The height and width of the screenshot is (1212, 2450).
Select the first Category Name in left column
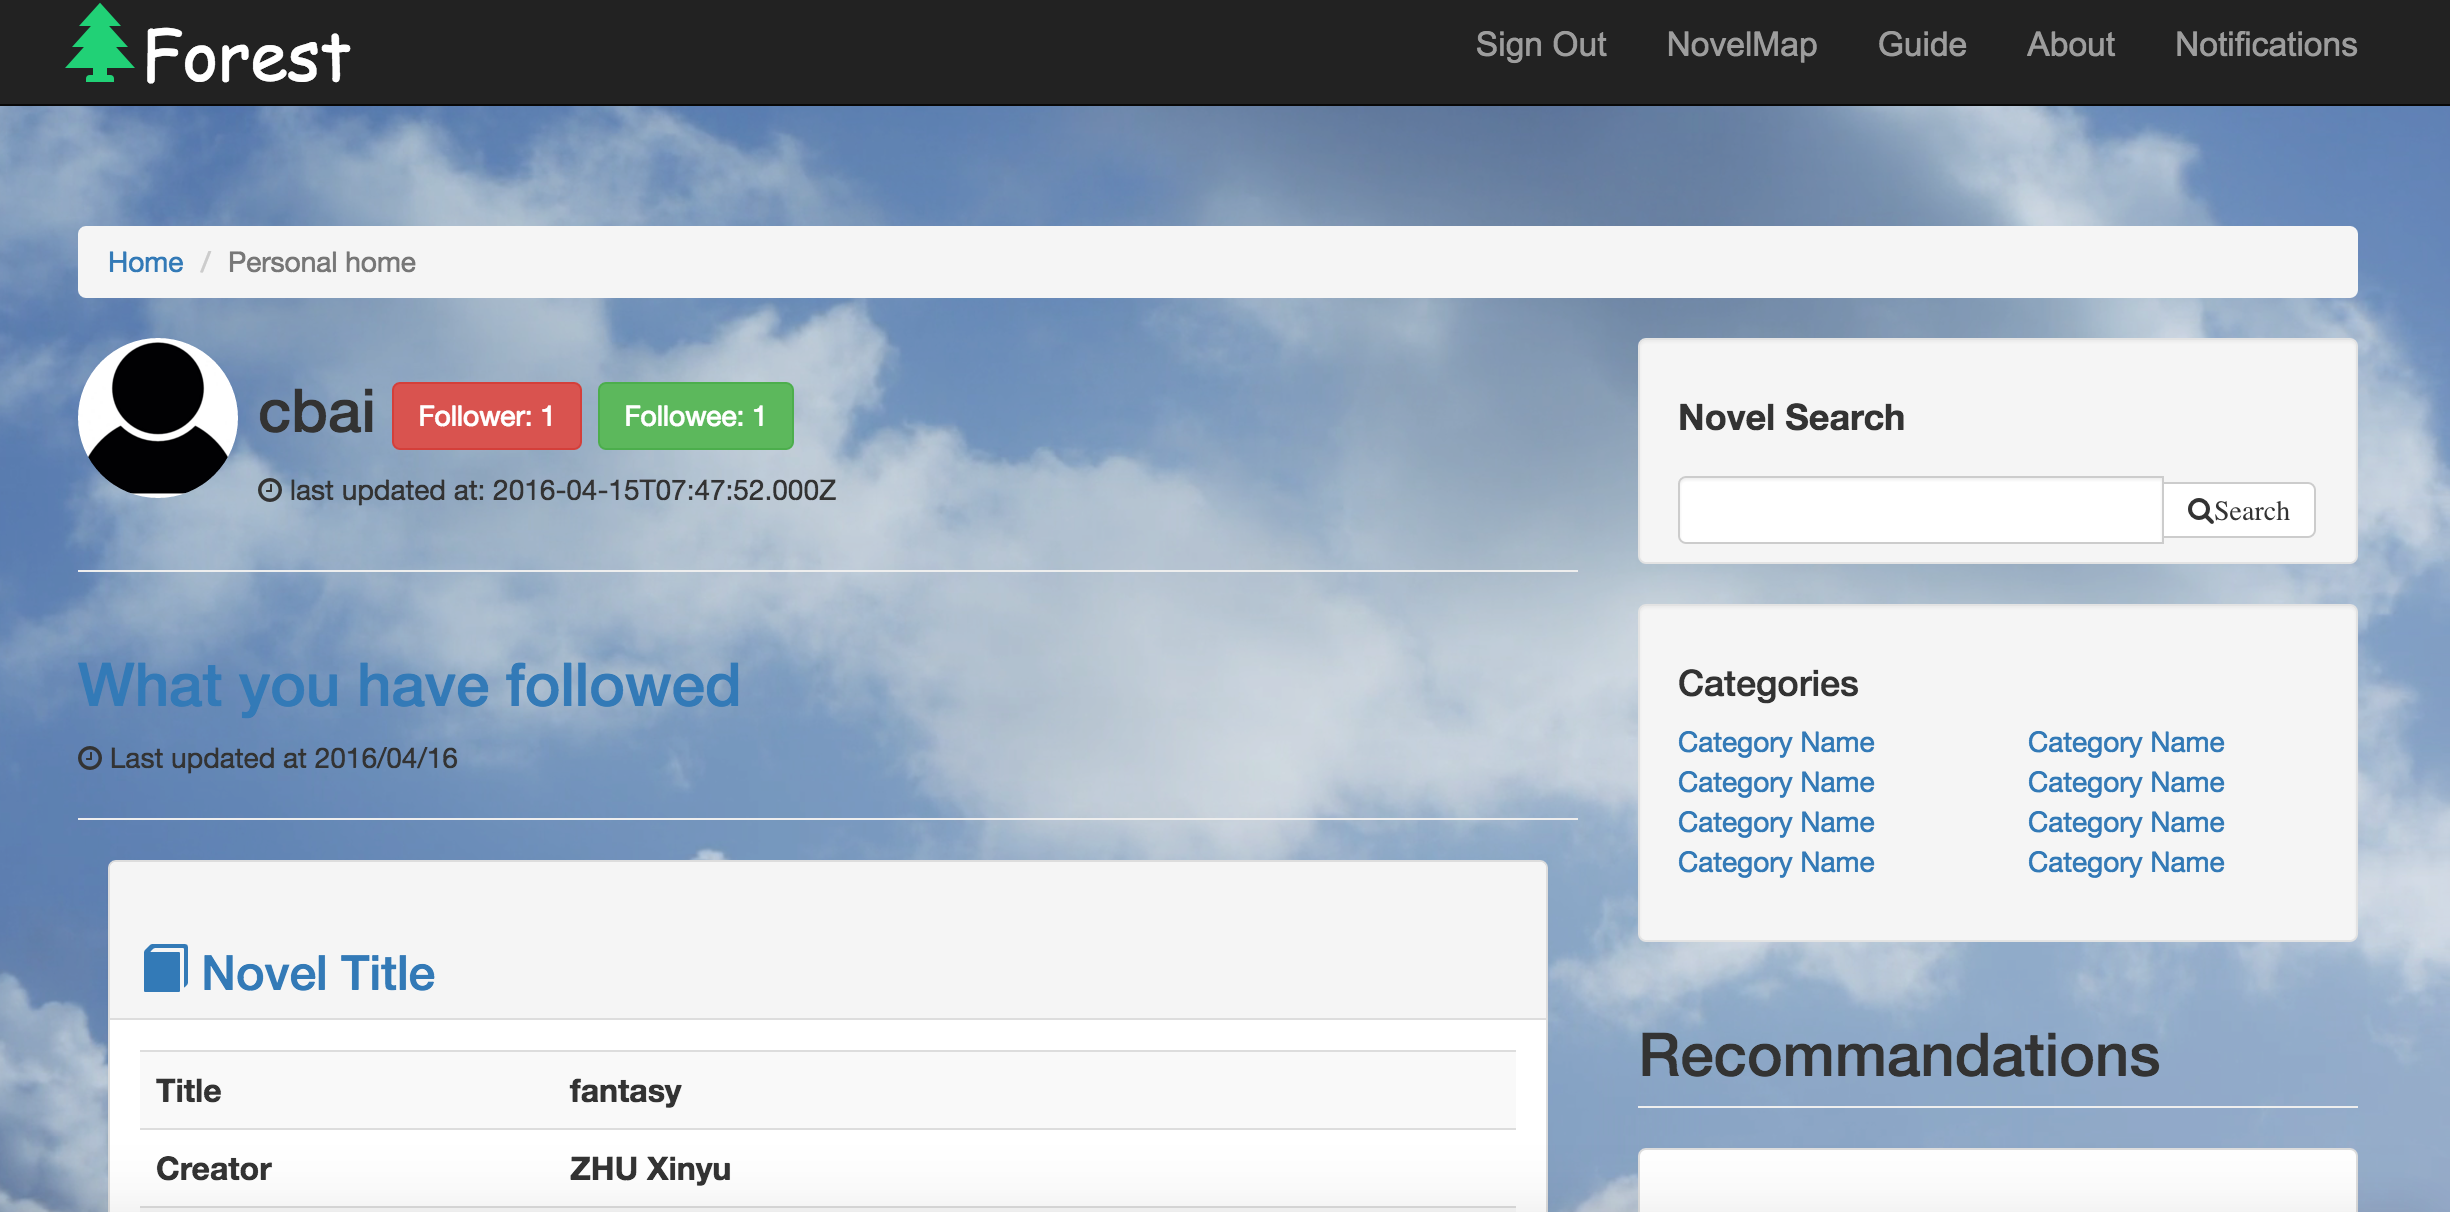(1775, 742)
